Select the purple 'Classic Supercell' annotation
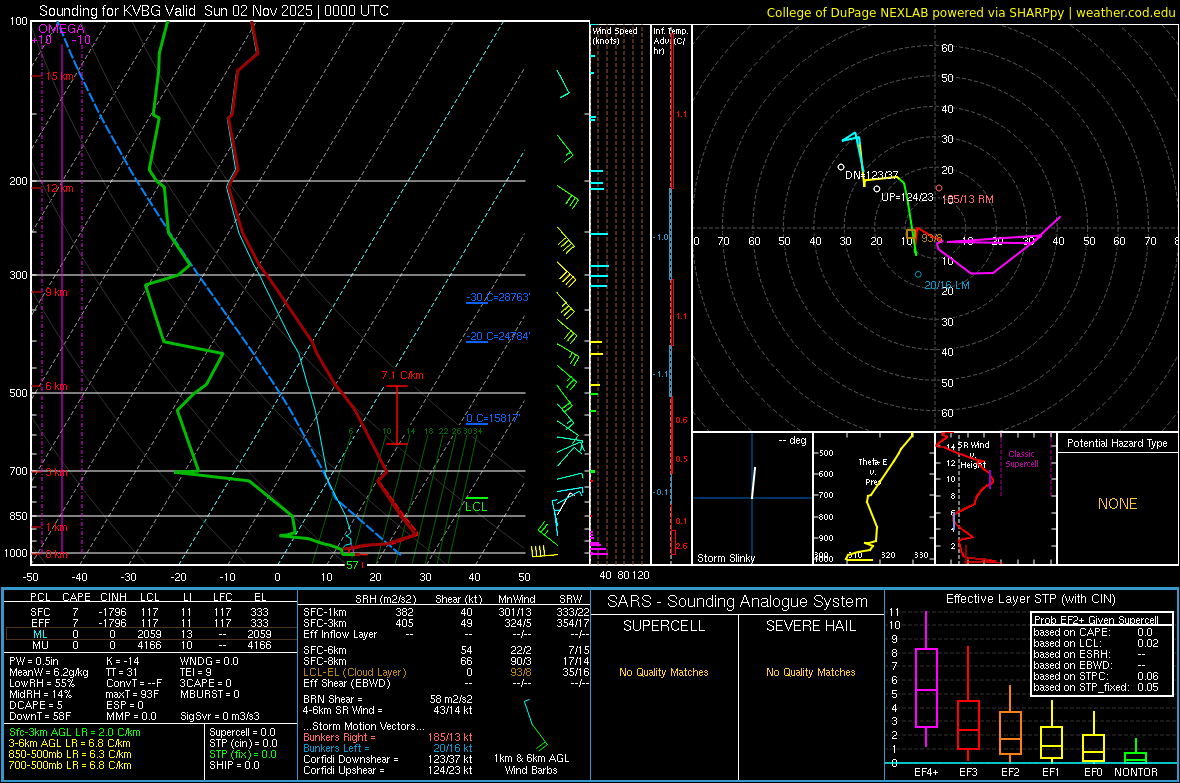The width and height of the screenshot is (1180, 783). (1022, 459)
